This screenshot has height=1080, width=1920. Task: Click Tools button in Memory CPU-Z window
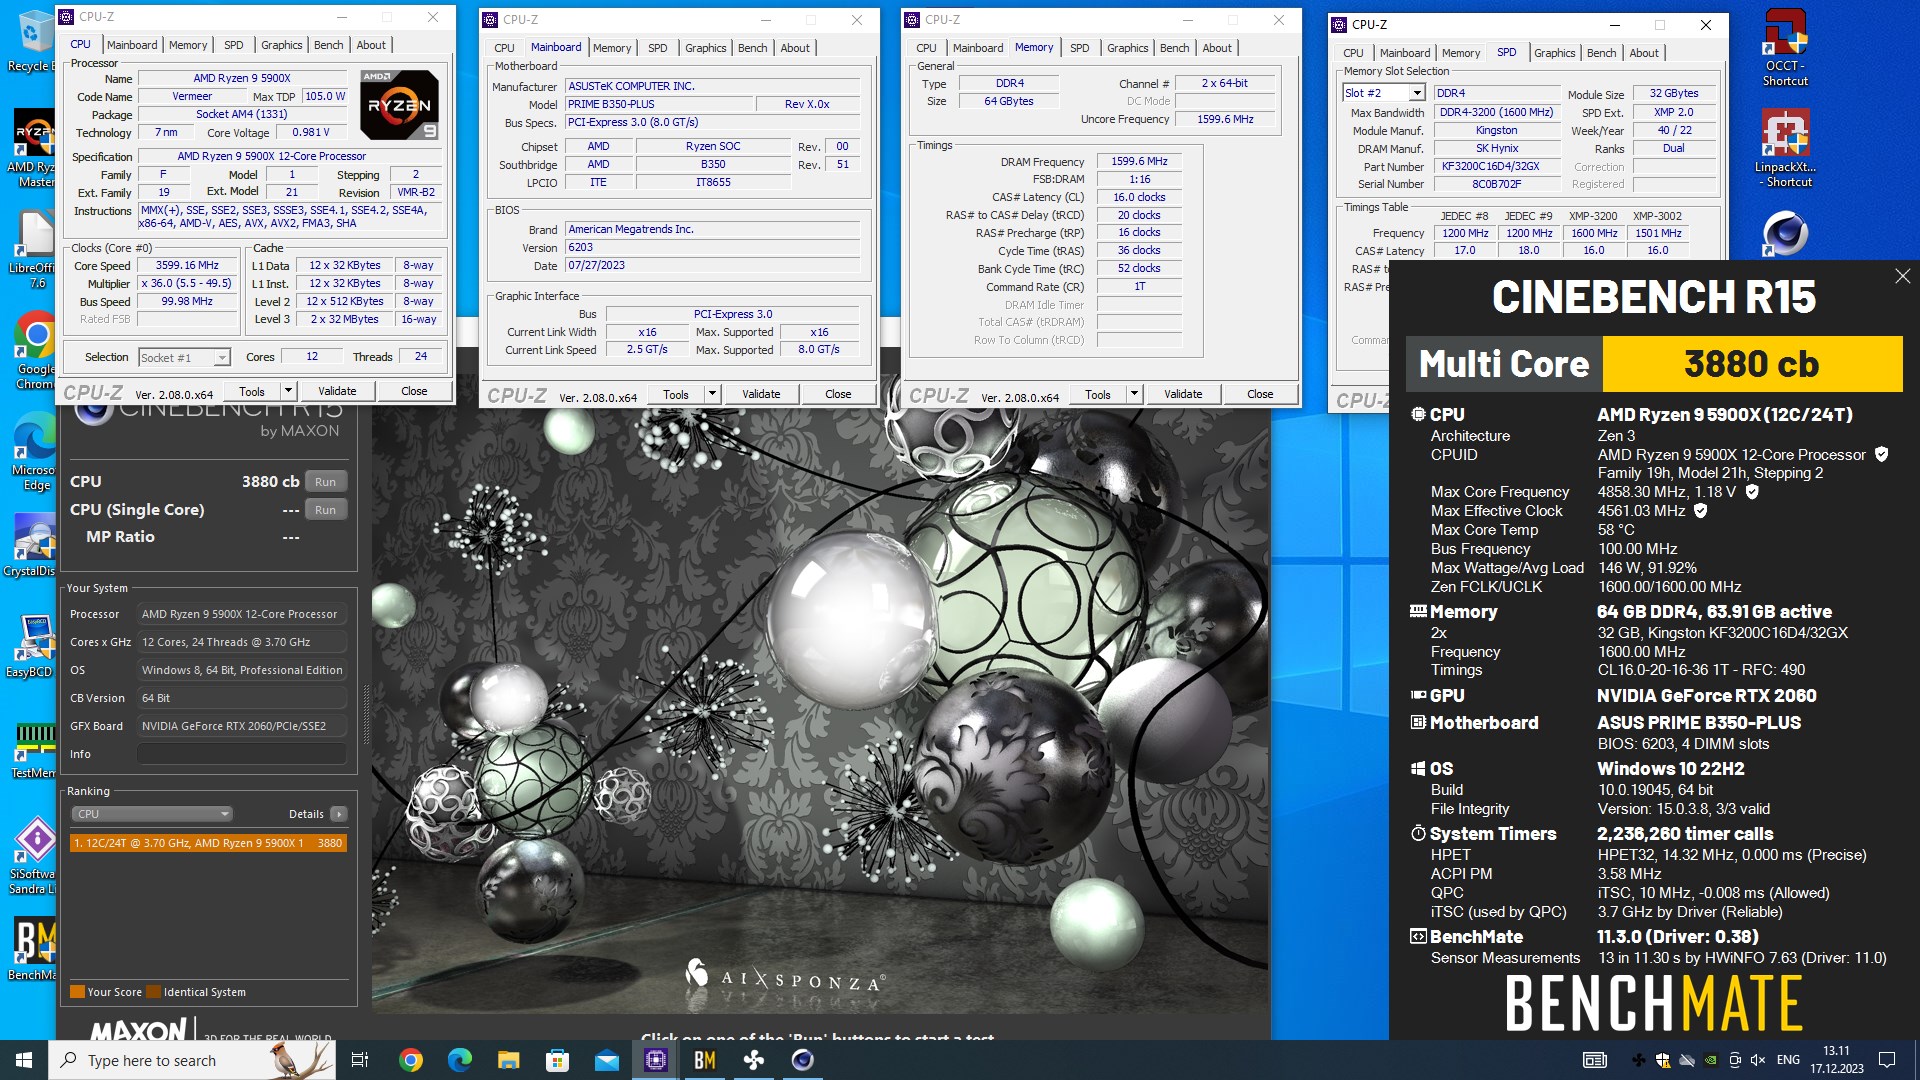pyautogui.click(x=1098, y=394)
